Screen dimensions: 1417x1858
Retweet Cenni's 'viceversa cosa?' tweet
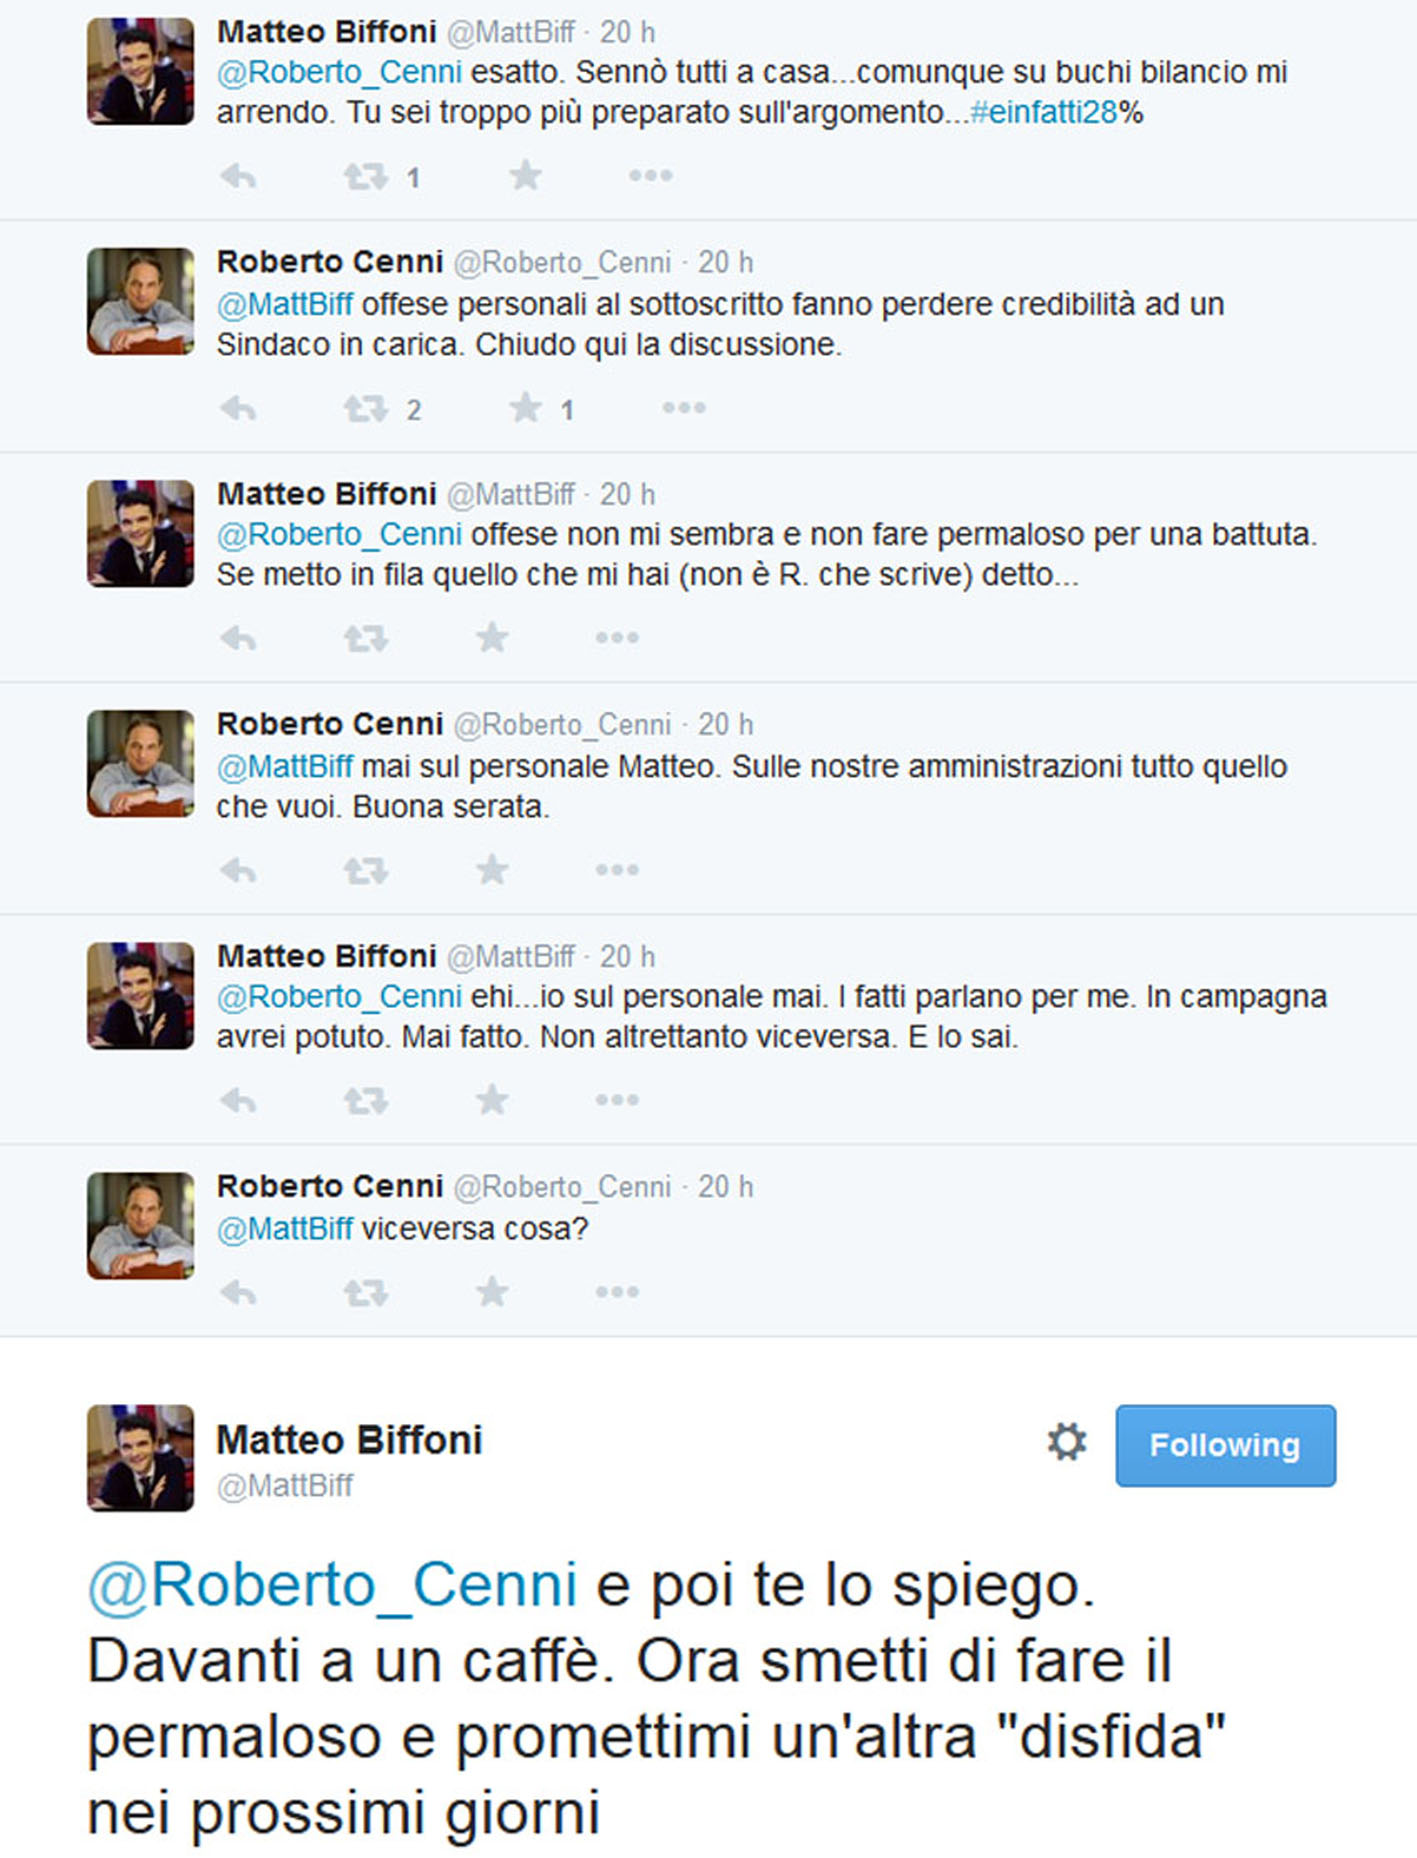[365, 1292]
